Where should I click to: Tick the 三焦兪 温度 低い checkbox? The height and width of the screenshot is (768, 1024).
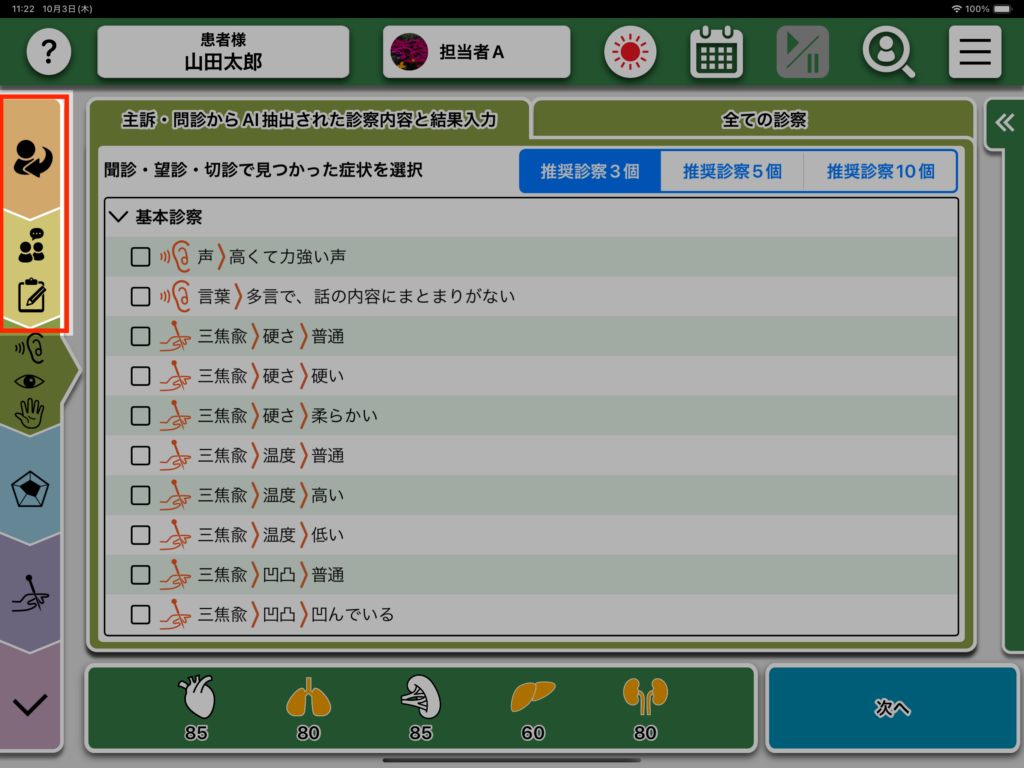coord(141,535)
